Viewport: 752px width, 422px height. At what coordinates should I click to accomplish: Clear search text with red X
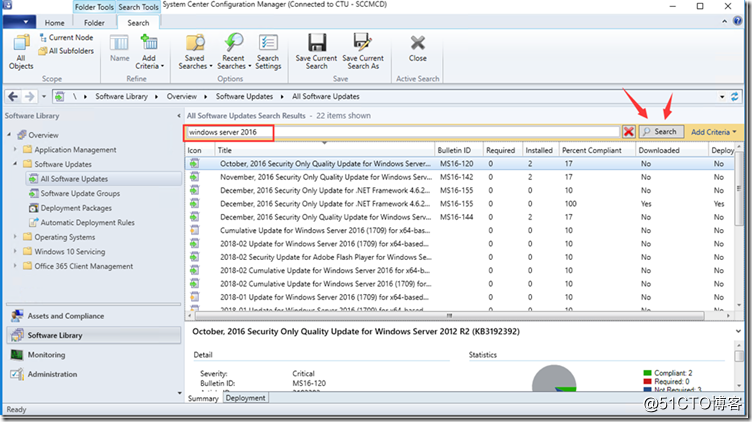629,131
